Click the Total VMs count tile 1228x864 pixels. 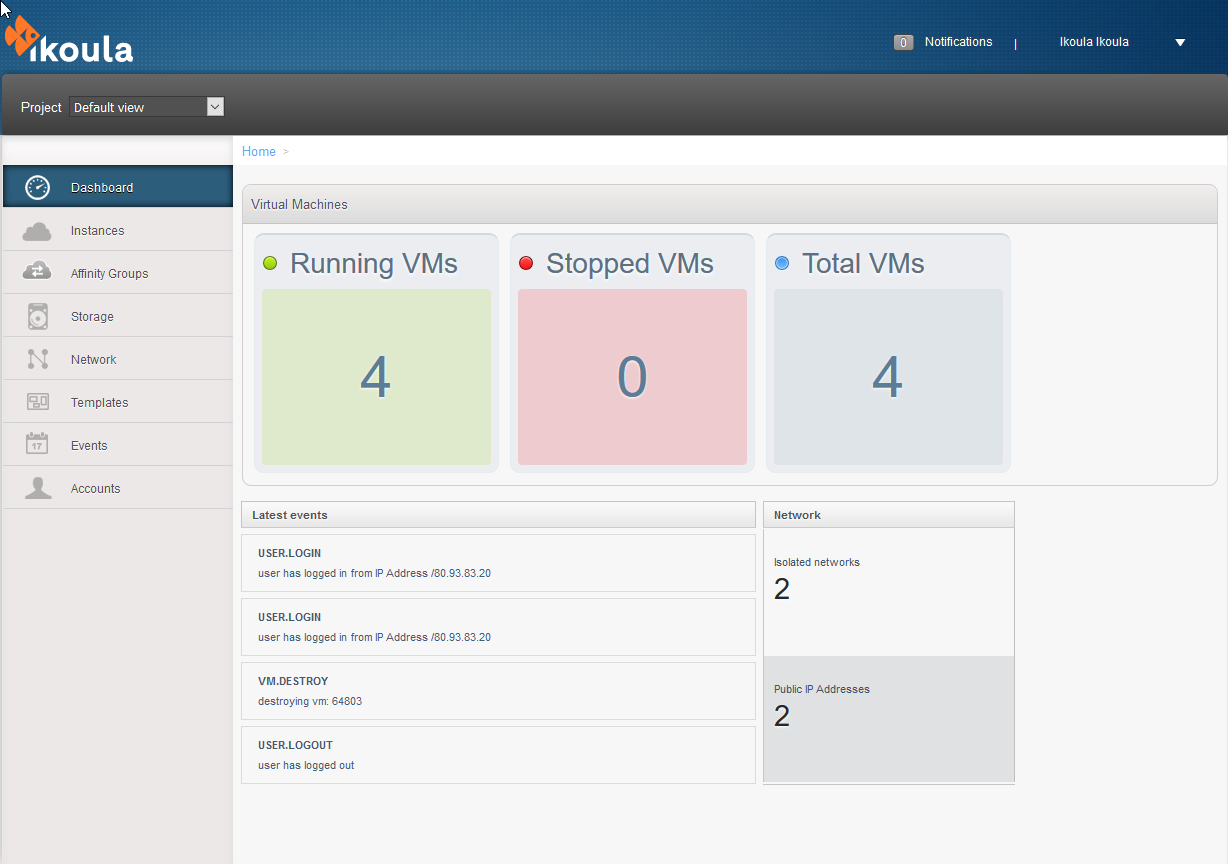[888, 377]
